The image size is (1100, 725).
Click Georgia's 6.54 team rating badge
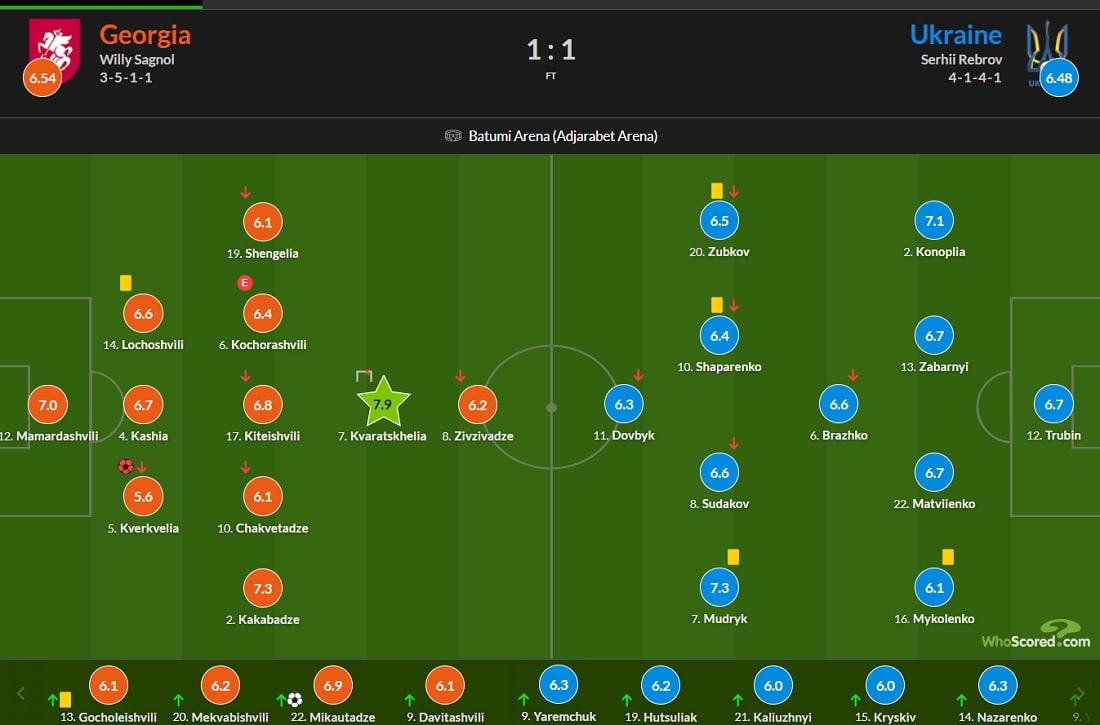[42, 77]
